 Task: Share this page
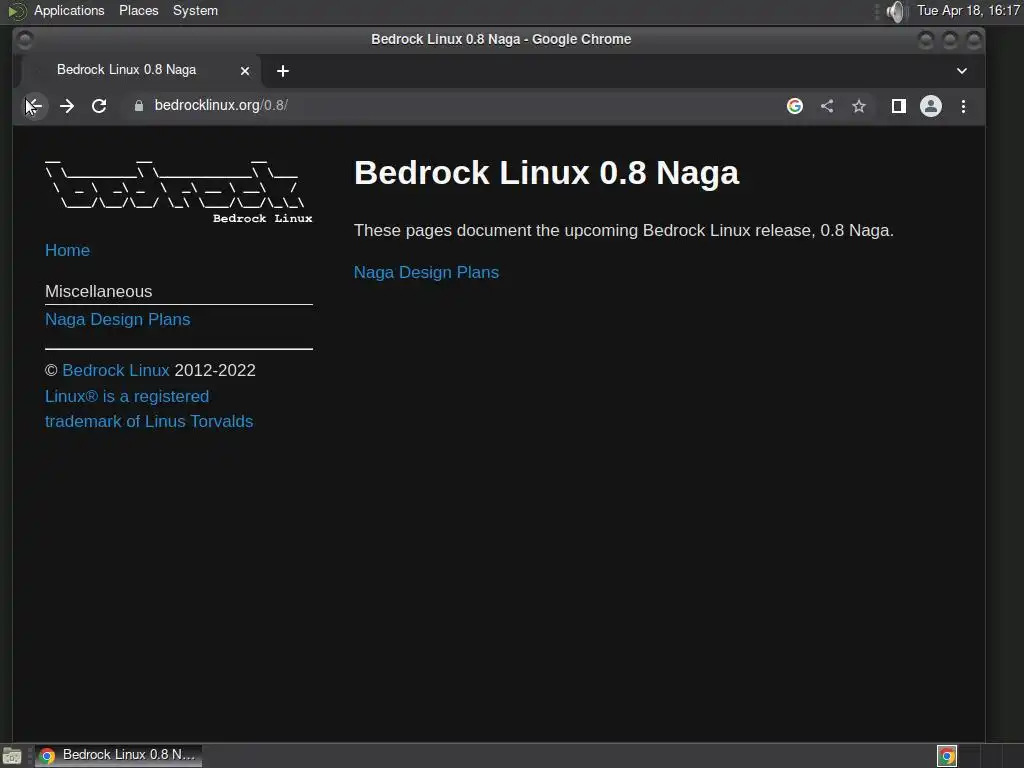[827, 106]
